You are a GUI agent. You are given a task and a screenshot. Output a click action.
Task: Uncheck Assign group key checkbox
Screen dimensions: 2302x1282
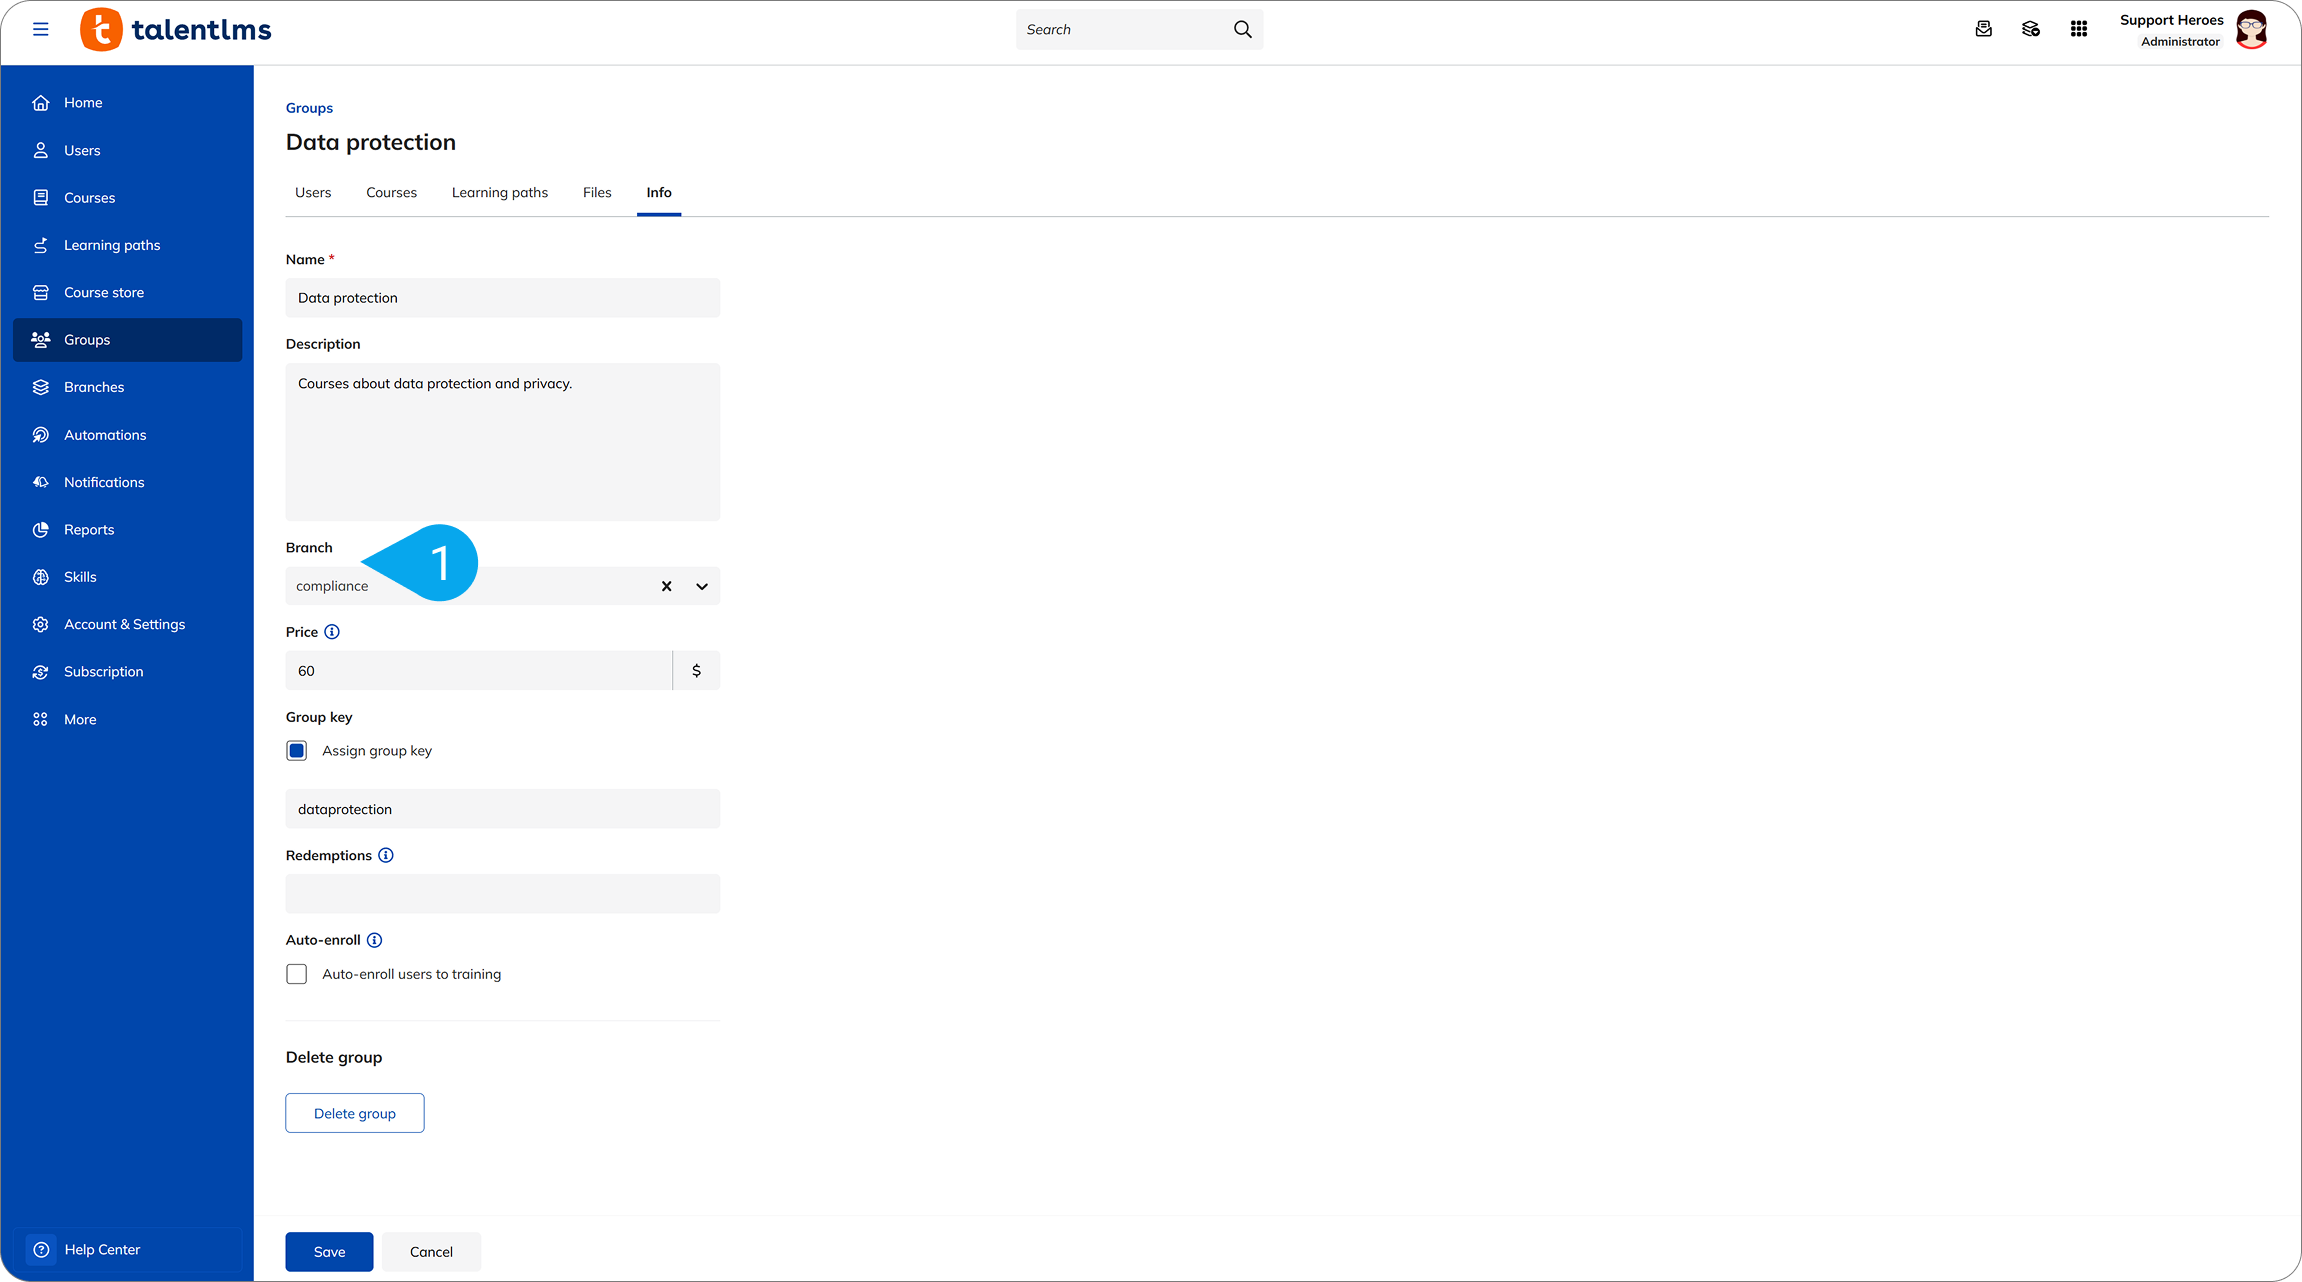click(297, 751)
